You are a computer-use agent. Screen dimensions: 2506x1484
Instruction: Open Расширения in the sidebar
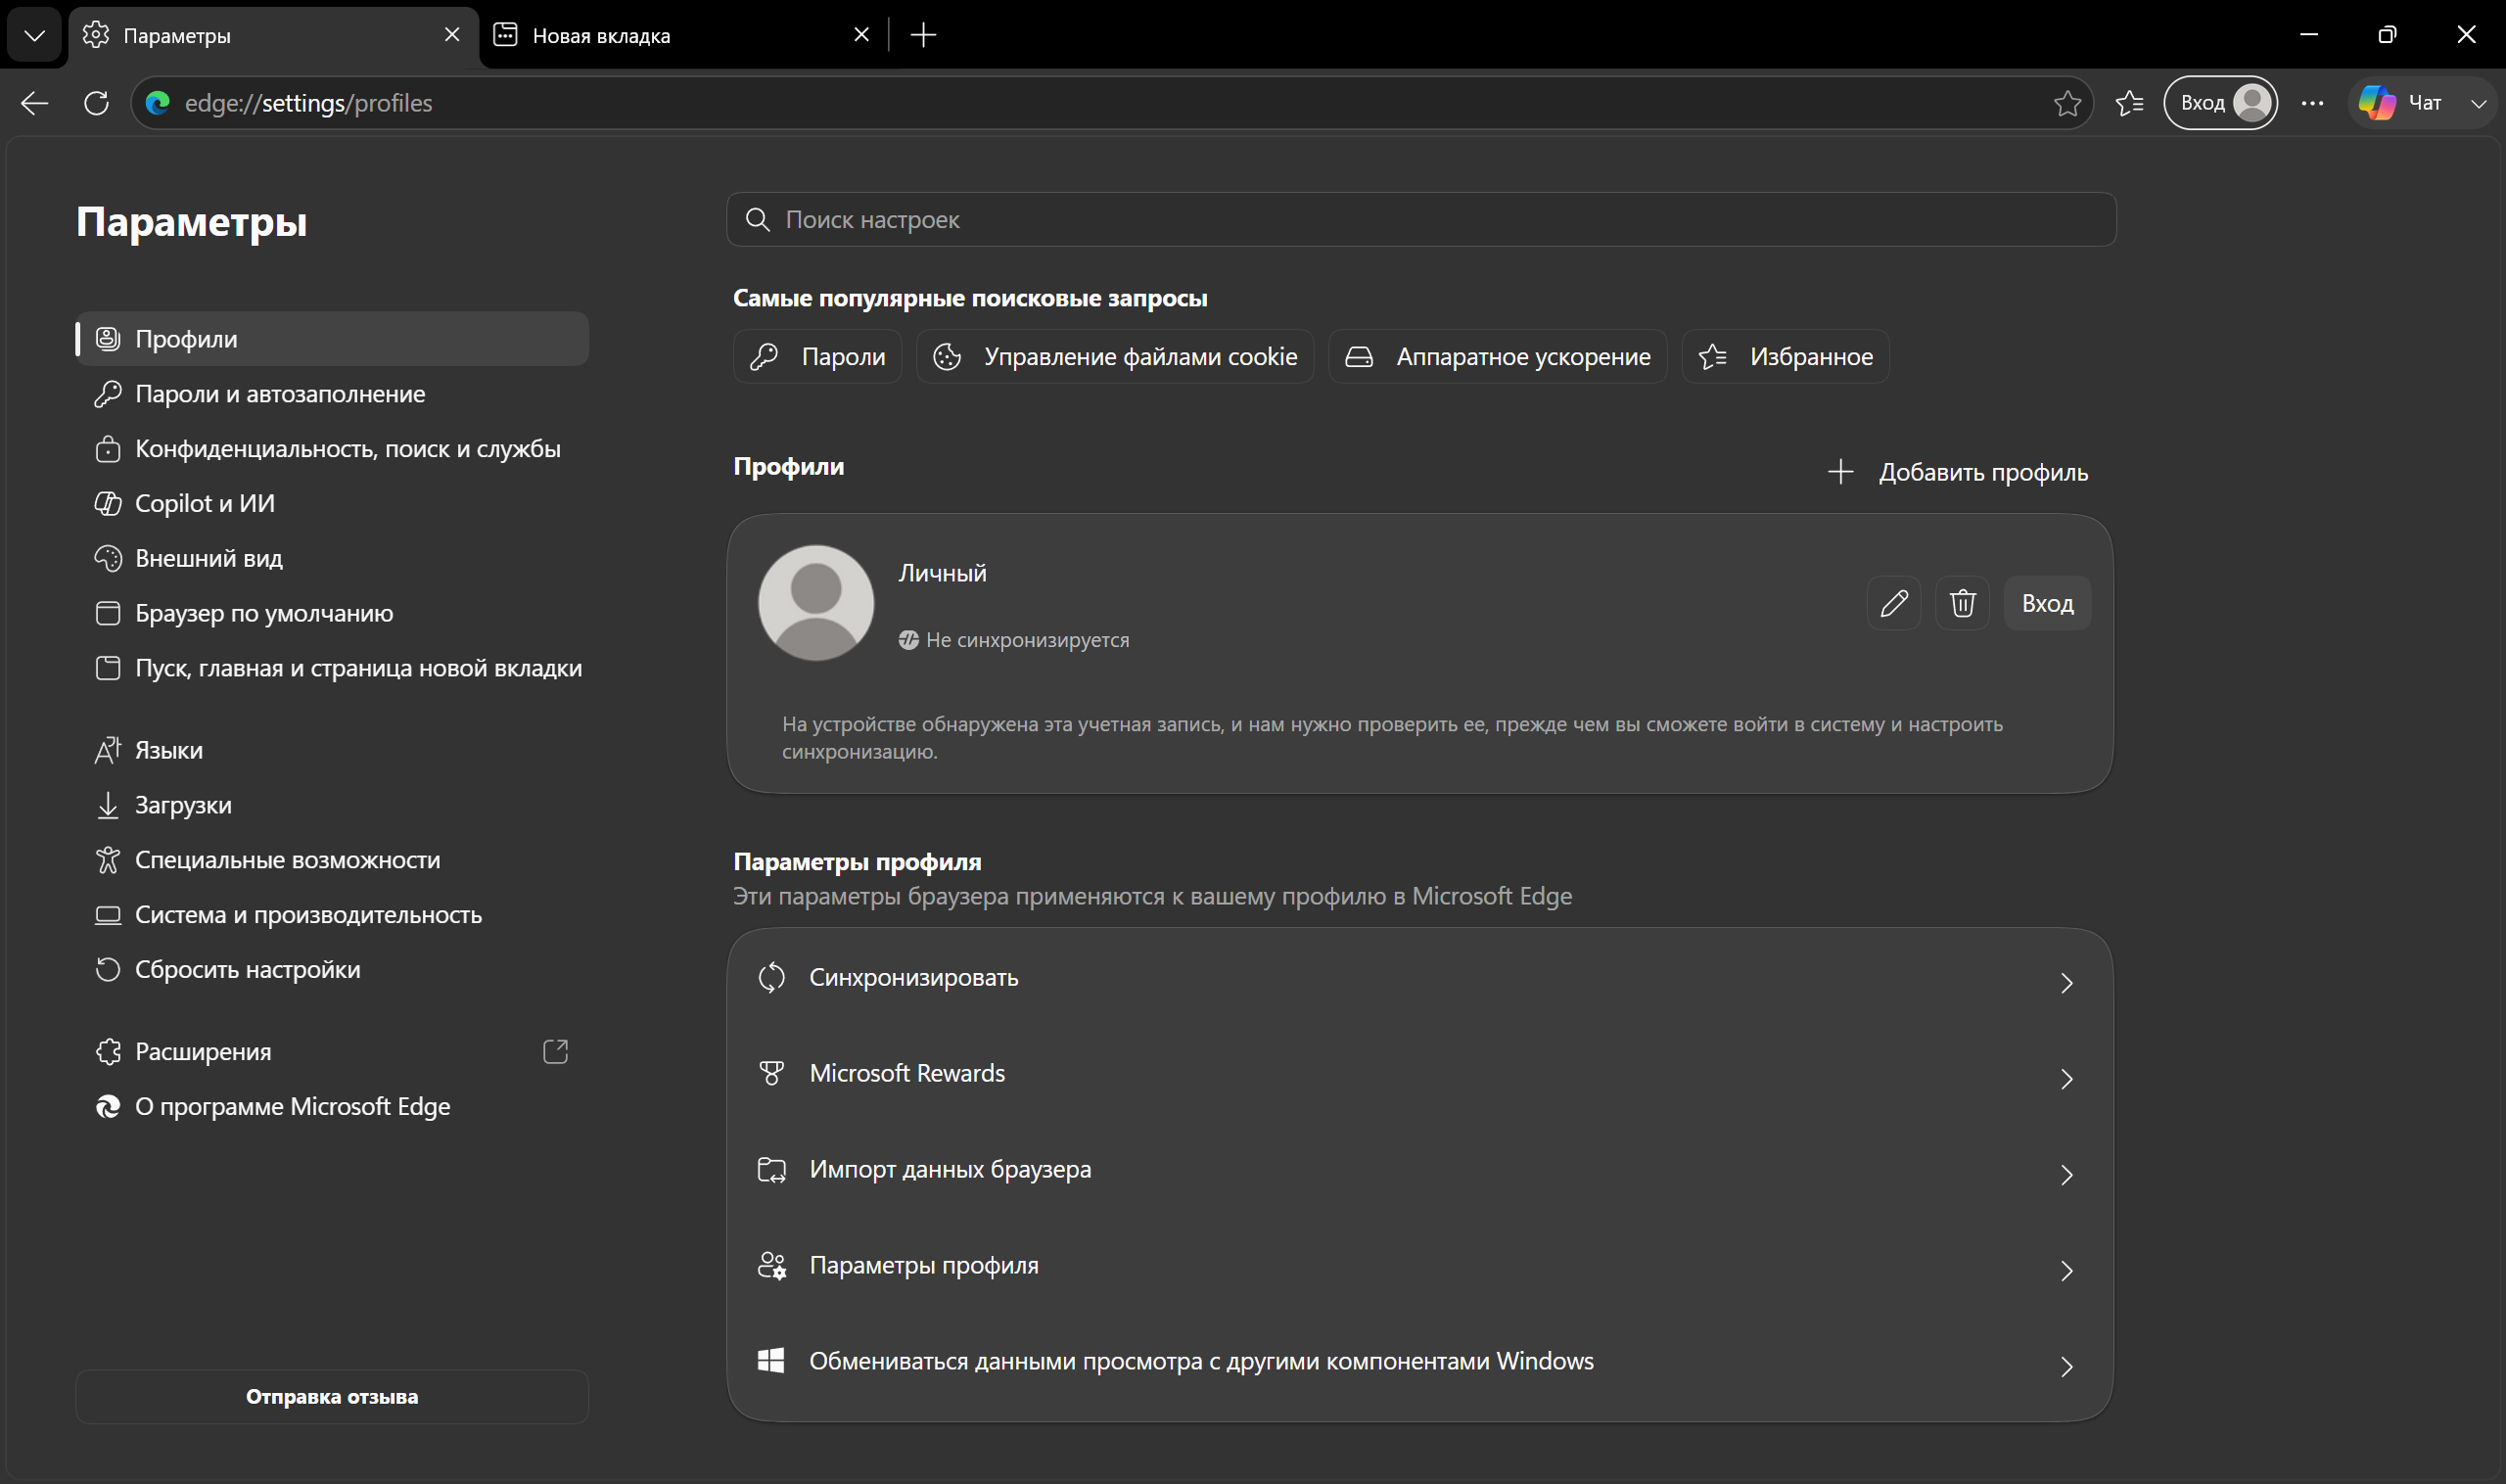tap(332, 1052)
